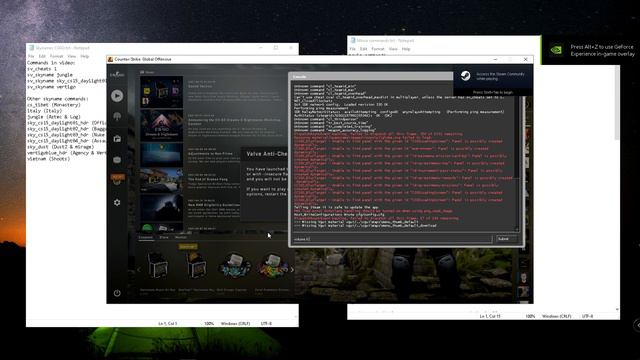
Task: Click the orange badge icon in CS:GO sidebar
Action: tap(117, 179)
